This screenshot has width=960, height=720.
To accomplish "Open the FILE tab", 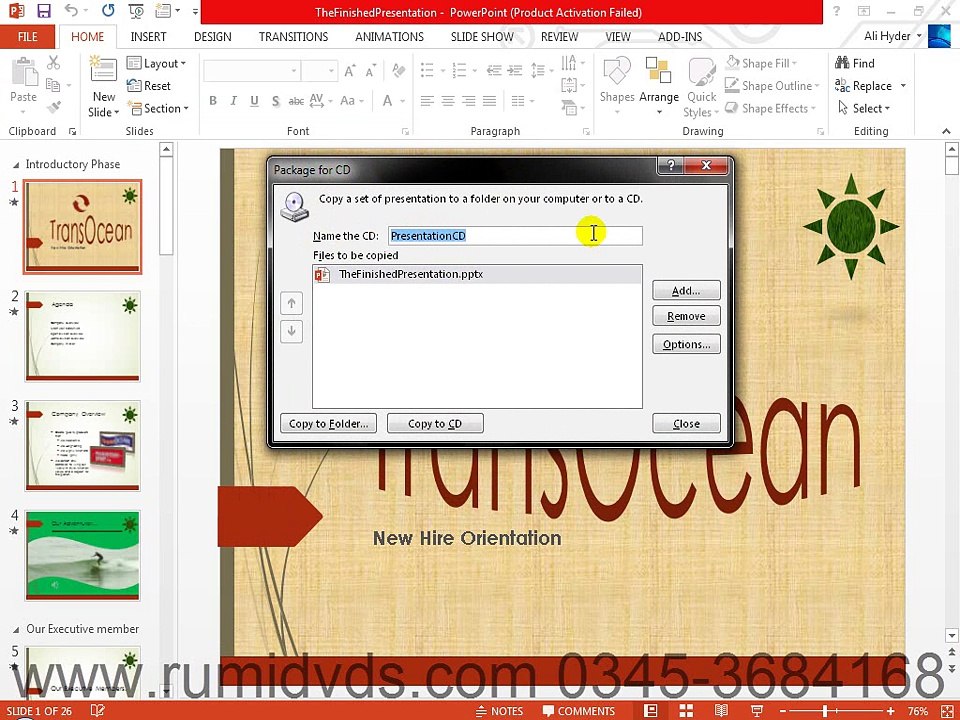I will (28, 37).
